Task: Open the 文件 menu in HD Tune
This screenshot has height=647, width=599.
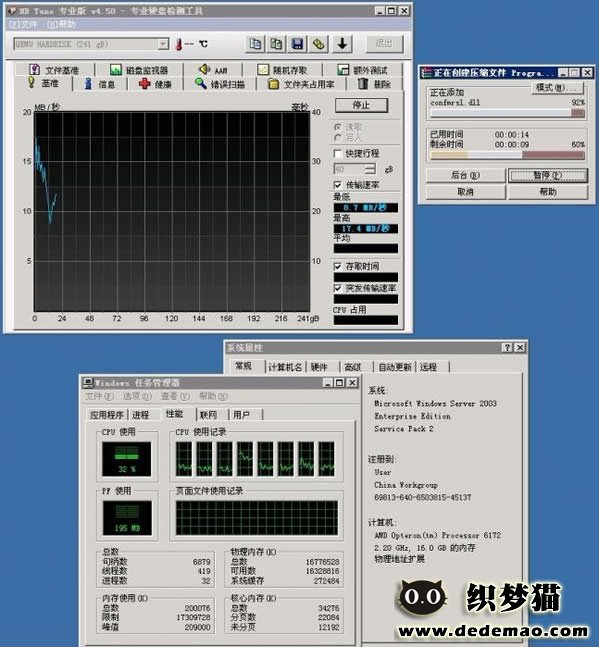Action: coord(23,25)
